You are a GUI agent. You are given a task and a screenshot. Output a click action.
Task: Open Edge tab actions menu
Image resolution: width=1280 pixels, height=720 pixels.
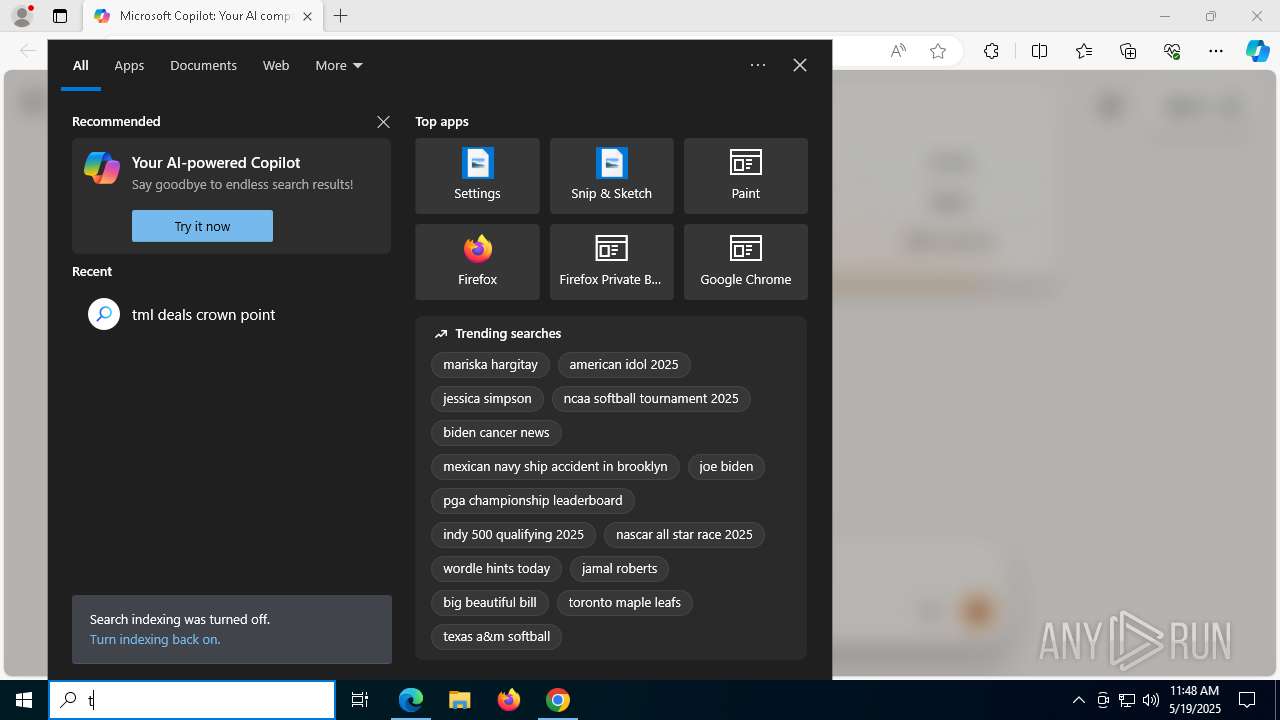(x=60, y=16)
